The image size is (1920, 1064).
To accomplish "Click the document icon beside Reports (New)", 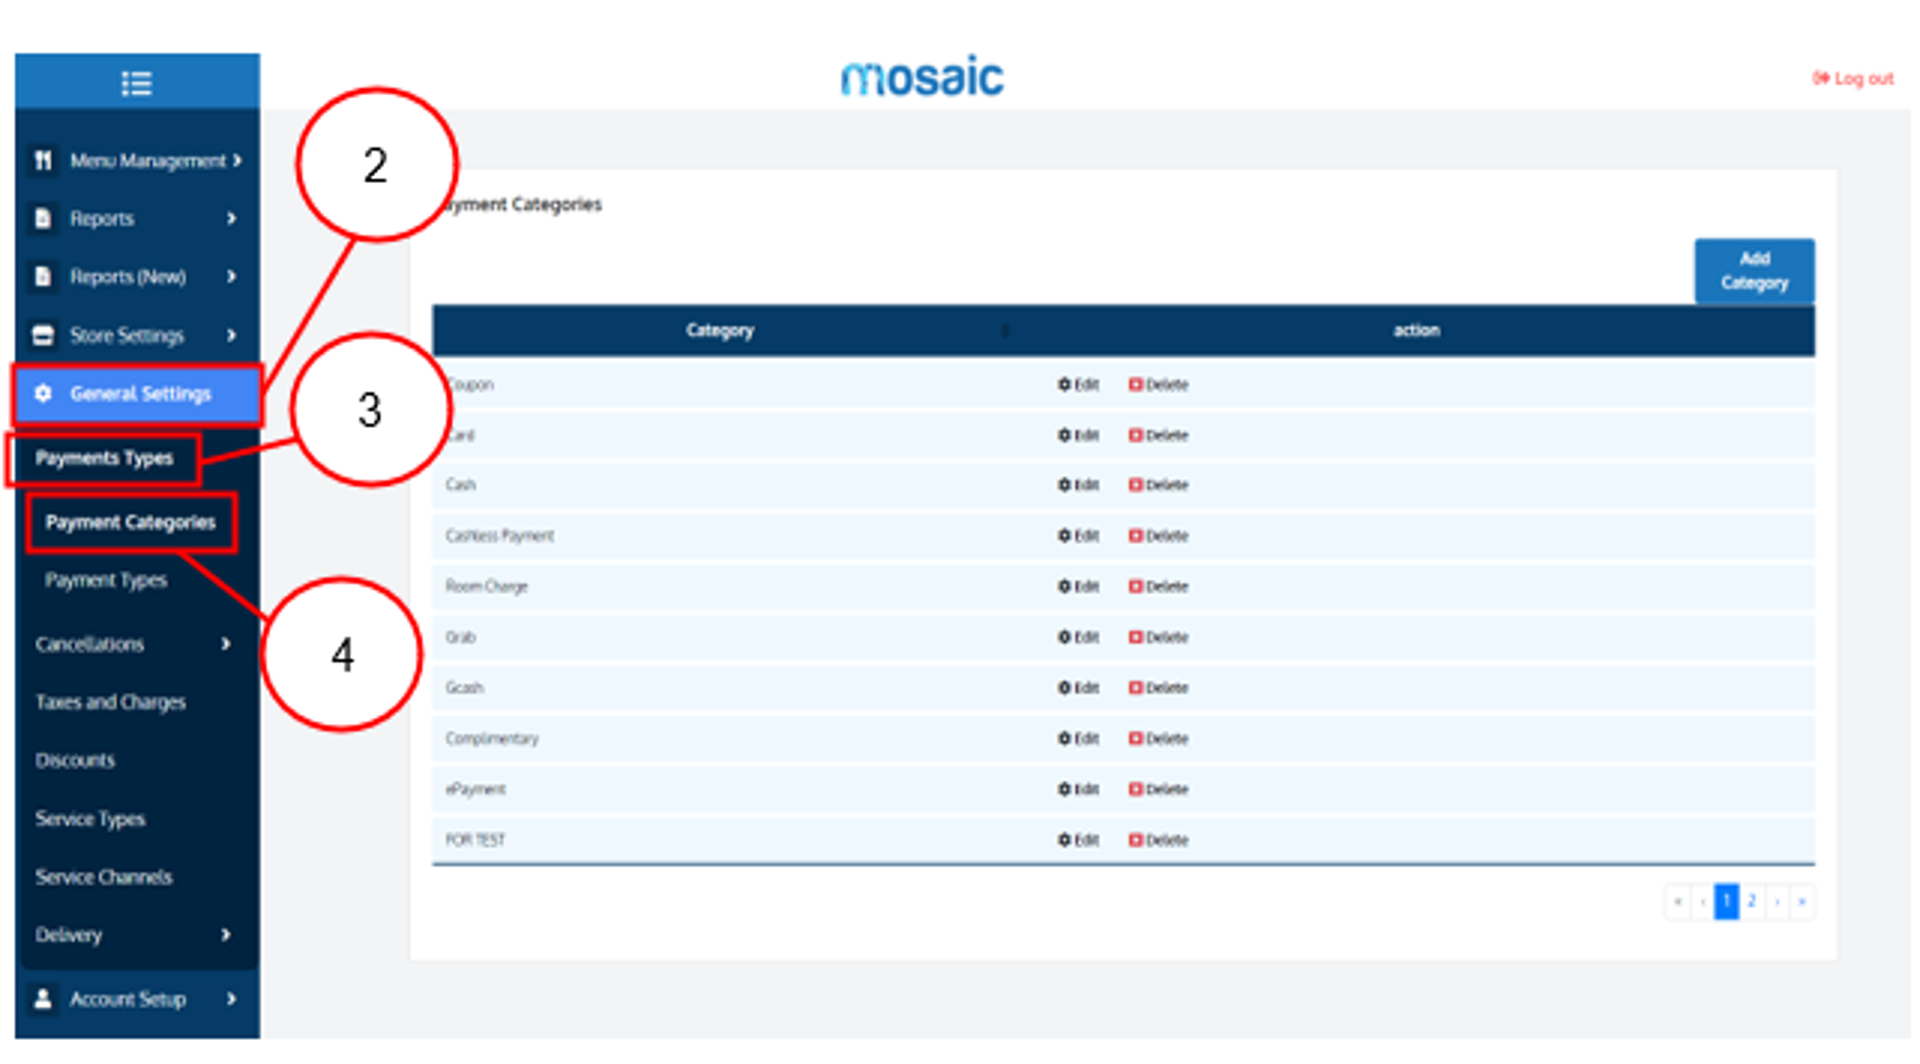I will [x=43, y=276].
